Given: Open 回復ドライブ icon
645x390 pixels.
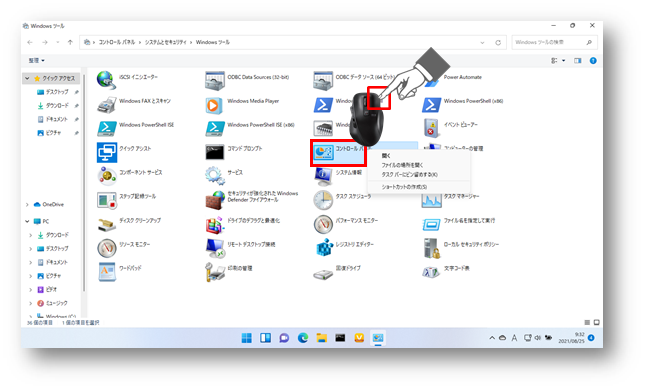Looking at the screenshot, I should coord(323,274).
